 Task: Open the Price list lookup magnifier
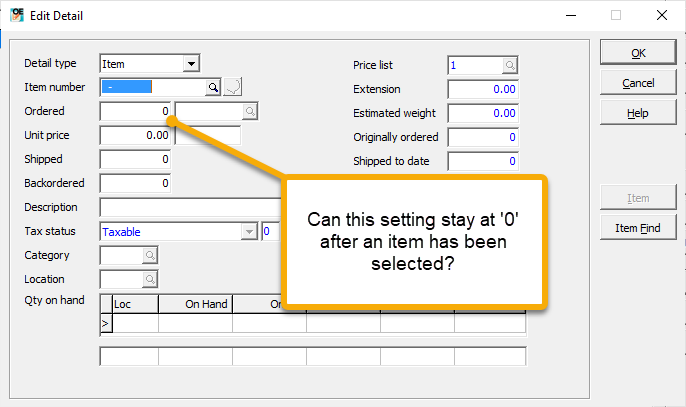(509, 65)
